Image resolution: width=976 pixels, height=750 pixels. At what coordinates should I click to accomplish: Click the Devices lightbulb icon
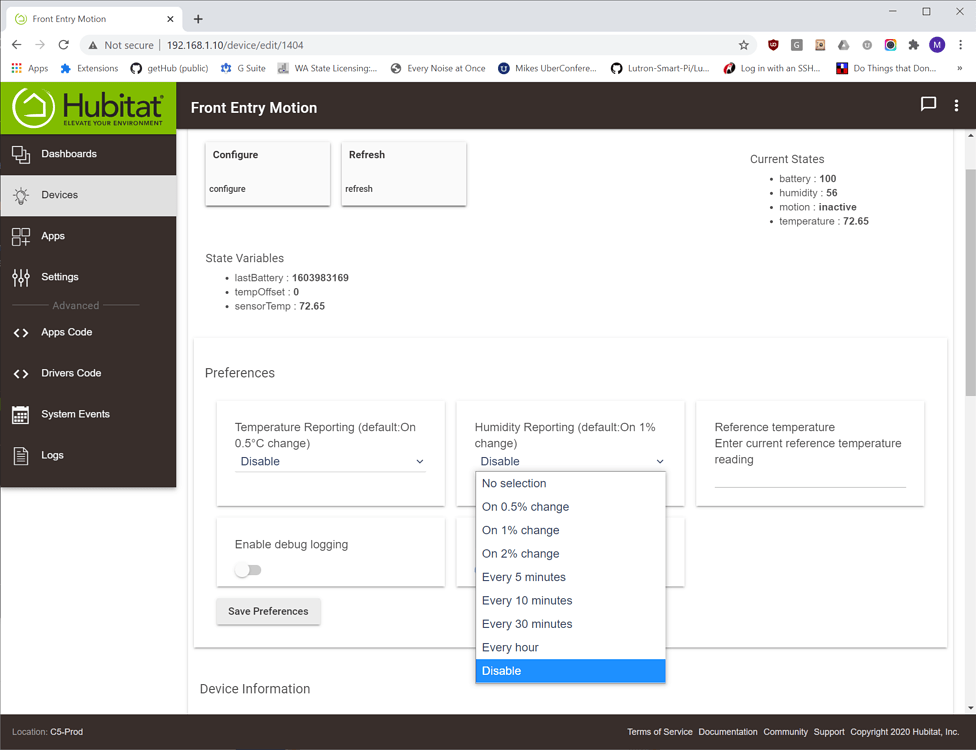(21, 196)
